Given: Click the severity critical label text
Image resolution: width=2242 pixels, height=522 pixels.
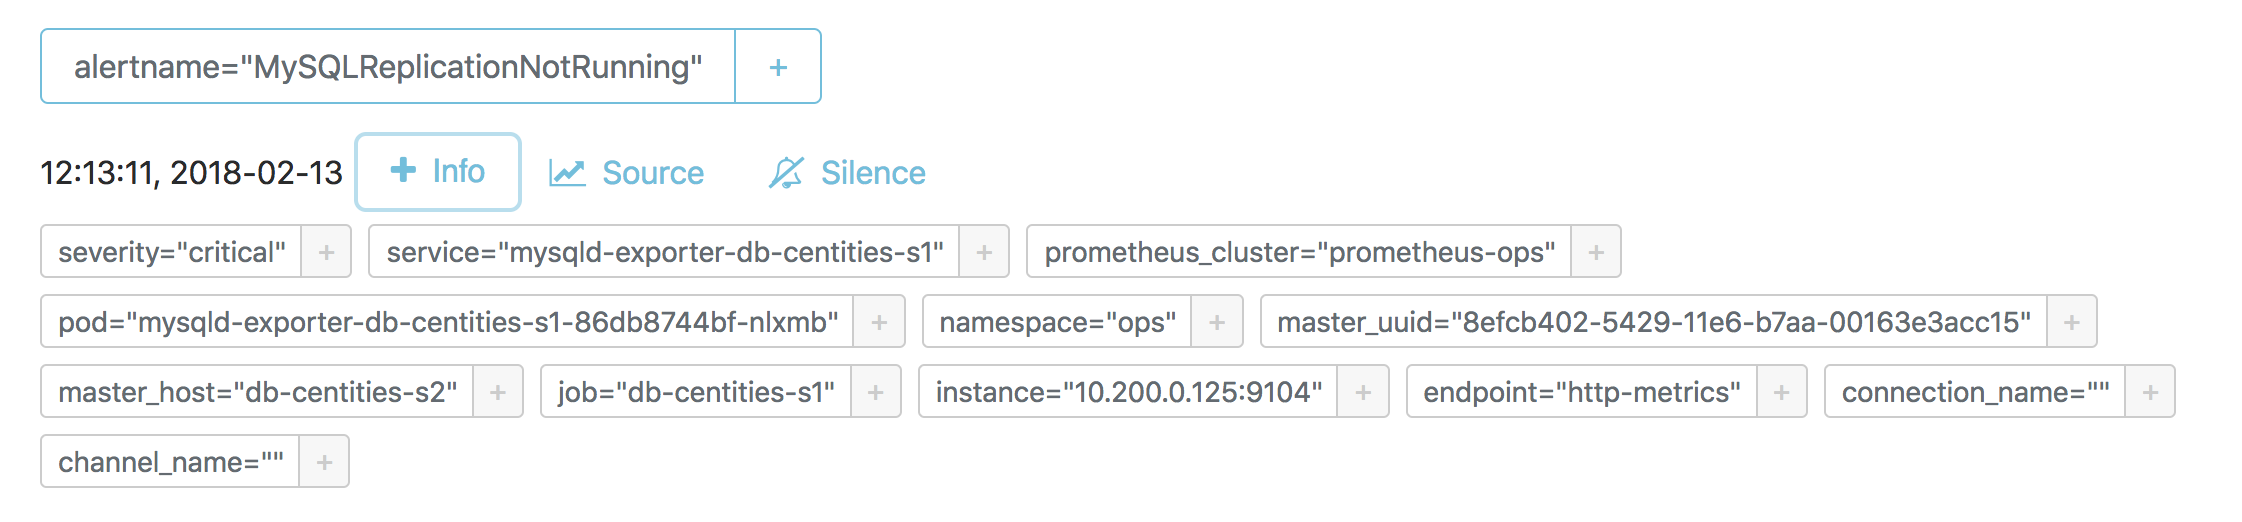Looking at the screenshot, I should (172, 252).
